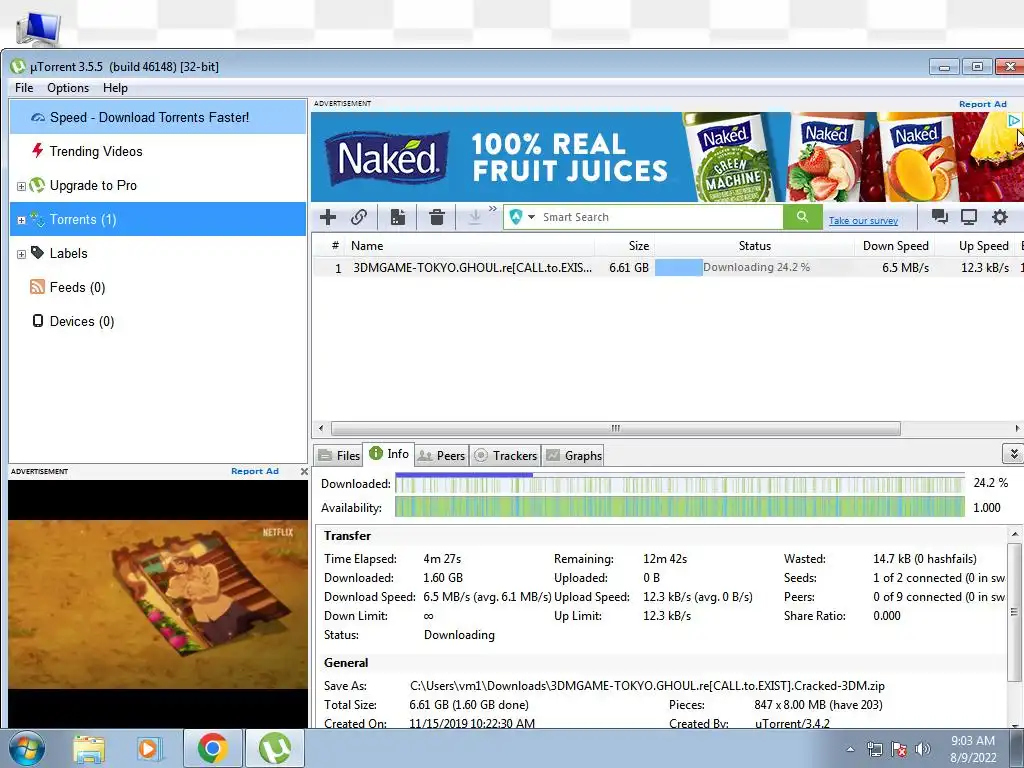Open the Help menu

[x=115, y=88]
